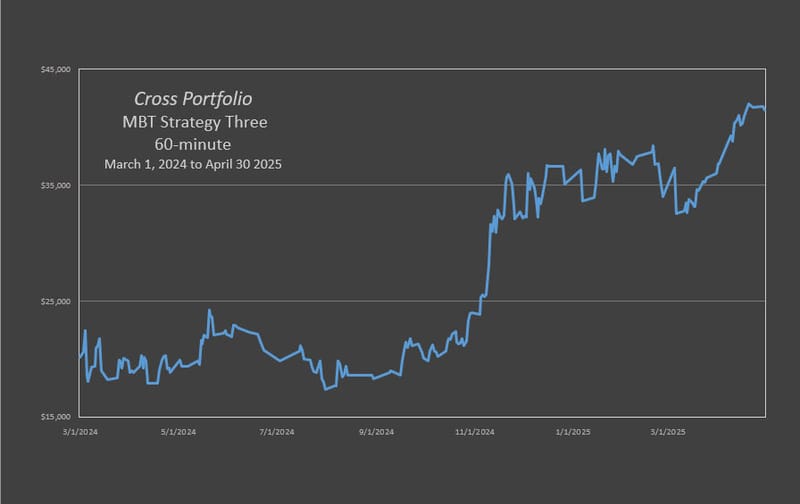Select the 9/1/2024 x-axis date label

[377, 432]
